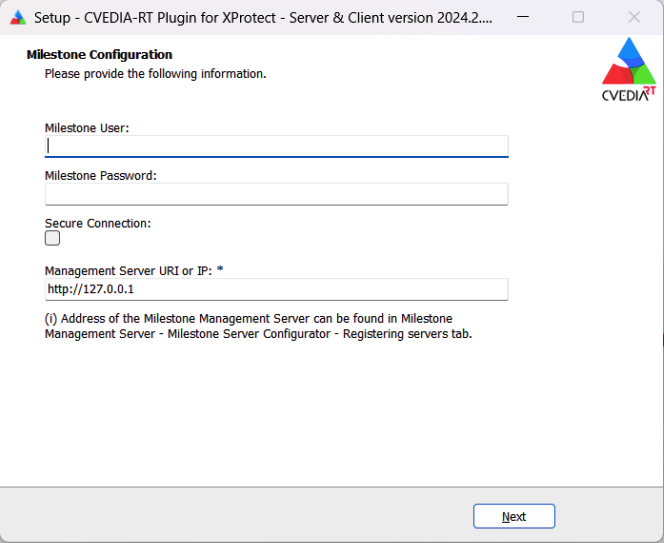Click the "Management Server URI or IP:" label
The image size is (664, 543).
[x=128, y=271]
